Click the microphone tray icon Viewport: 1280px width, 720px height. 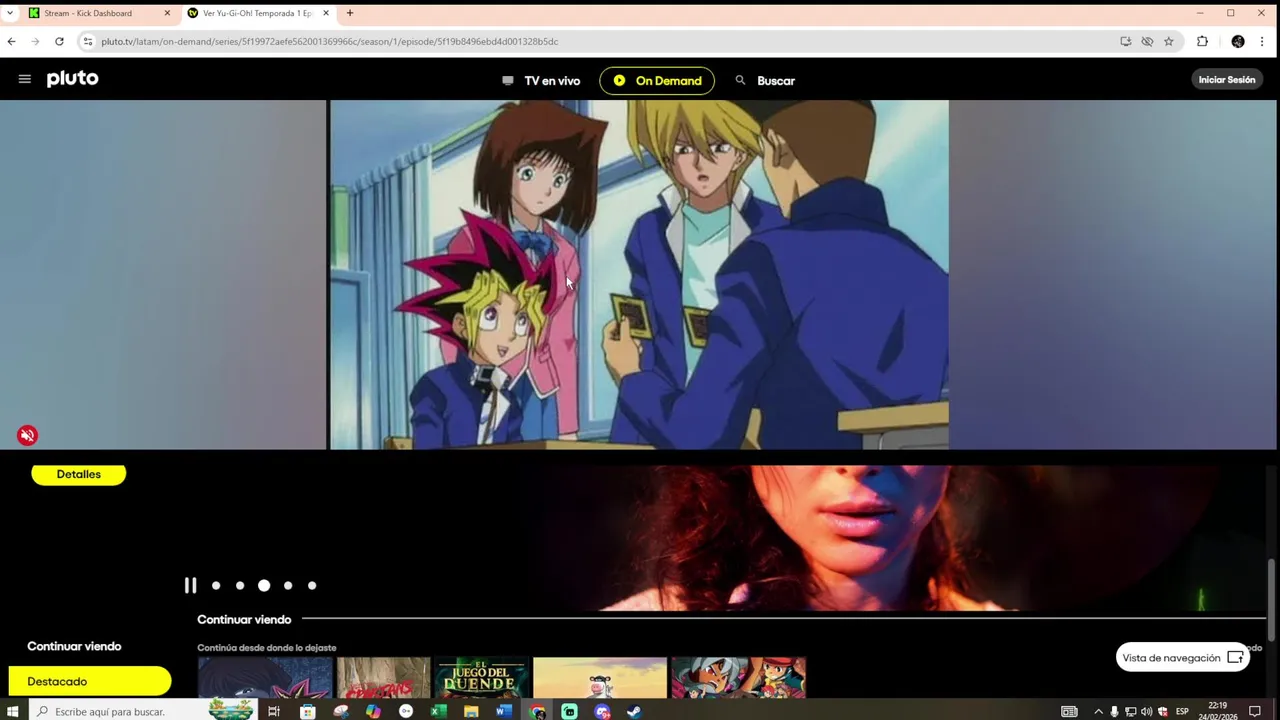click(1114, 711)
